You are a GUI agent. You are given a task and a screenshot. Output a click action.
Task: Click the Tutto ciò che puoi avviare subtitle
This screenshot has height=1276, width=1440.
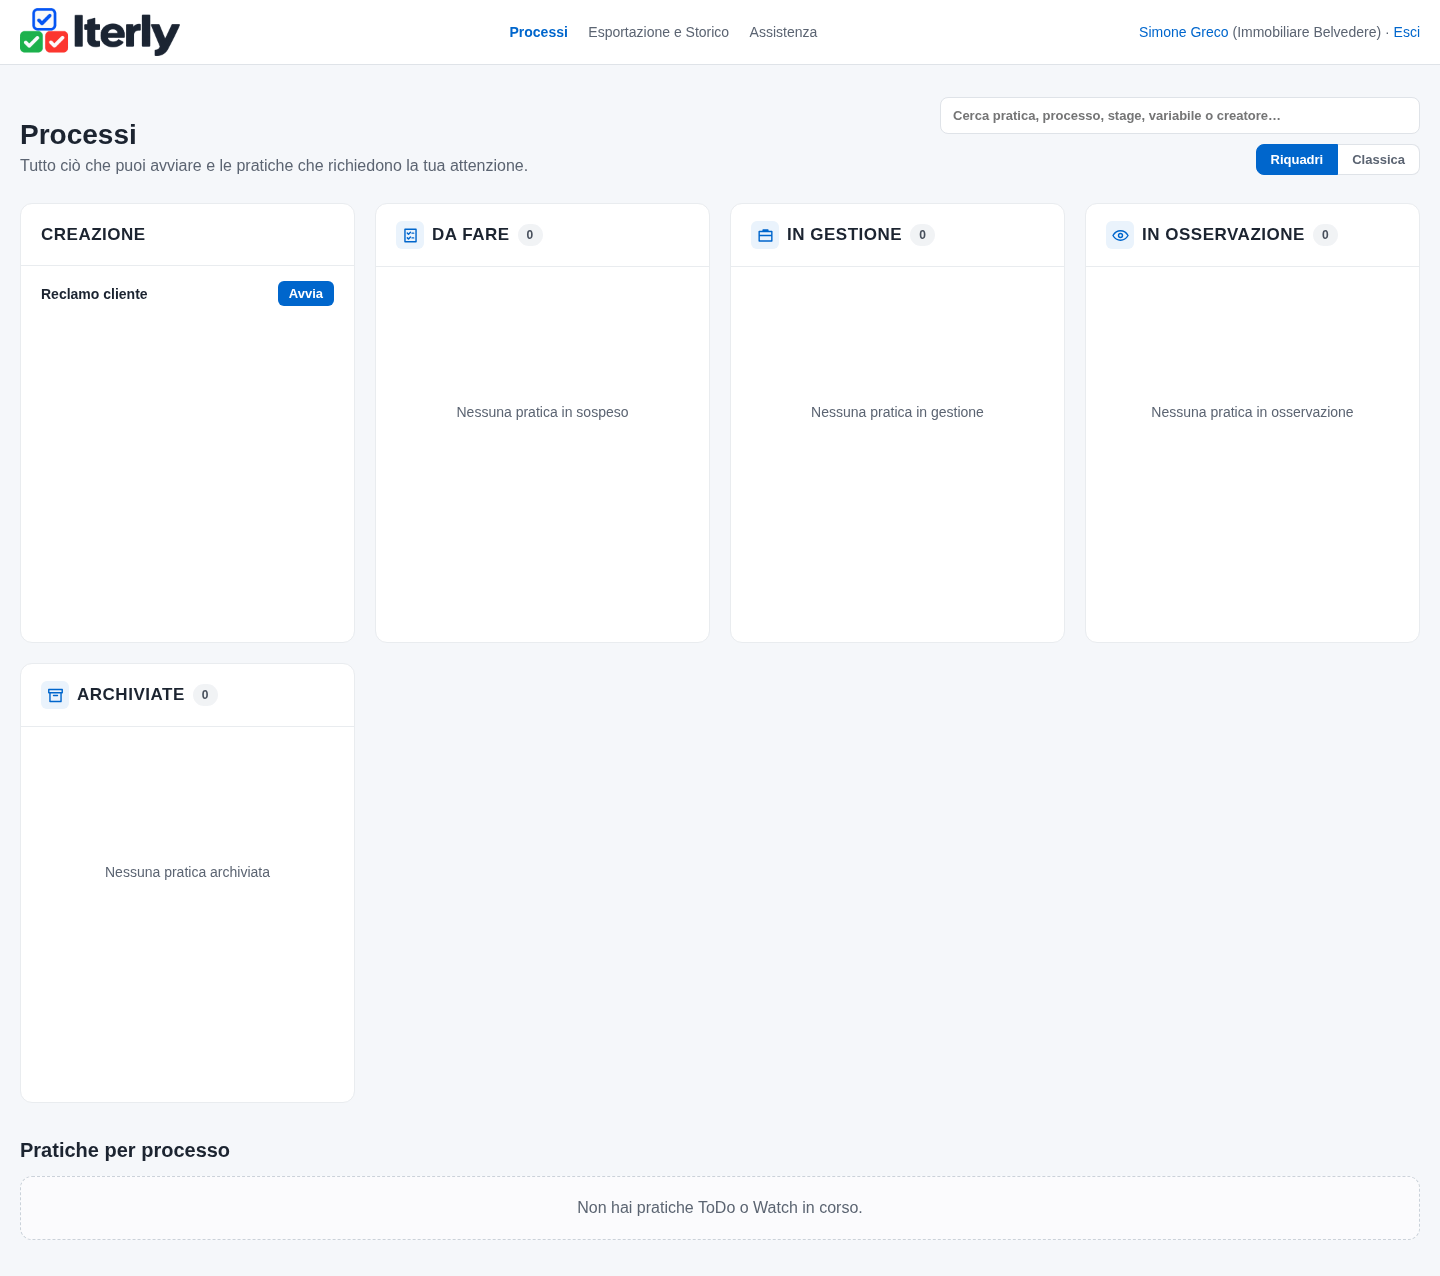click(x=274, y=166)
